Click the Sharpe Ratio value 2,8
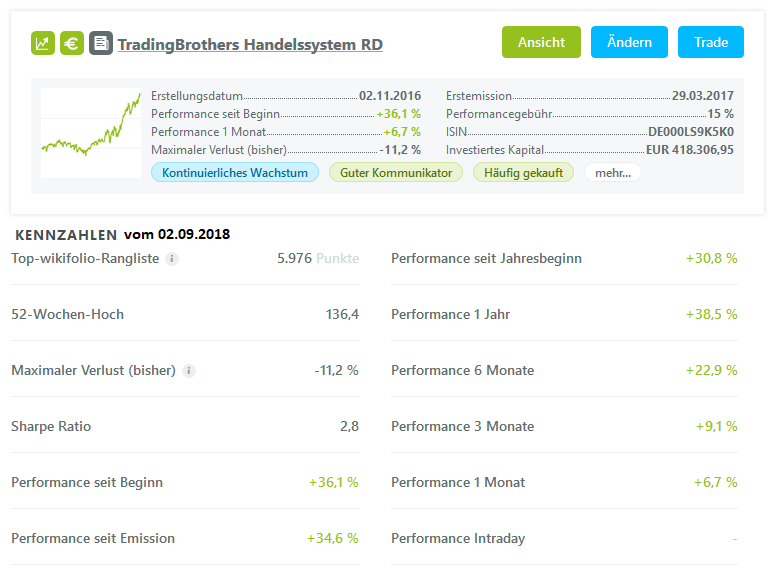The image size is (774, 575). click(349, 426)
